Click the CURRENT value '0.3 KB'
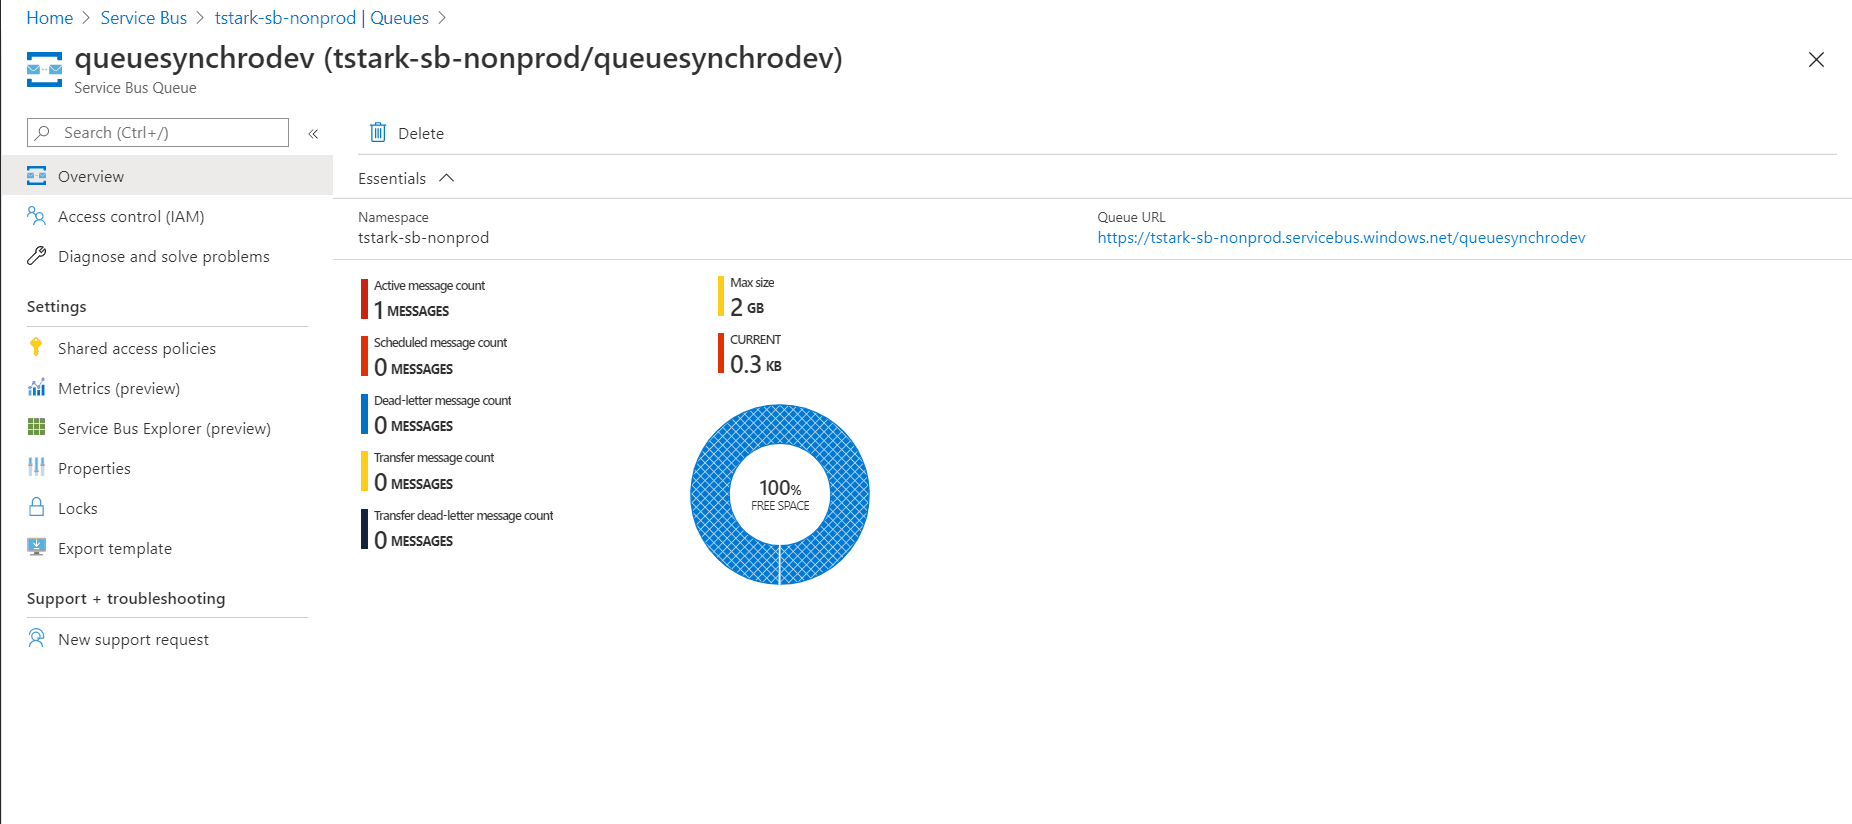The height and width of the screenshot is (824, 1852). pos(756,365)
